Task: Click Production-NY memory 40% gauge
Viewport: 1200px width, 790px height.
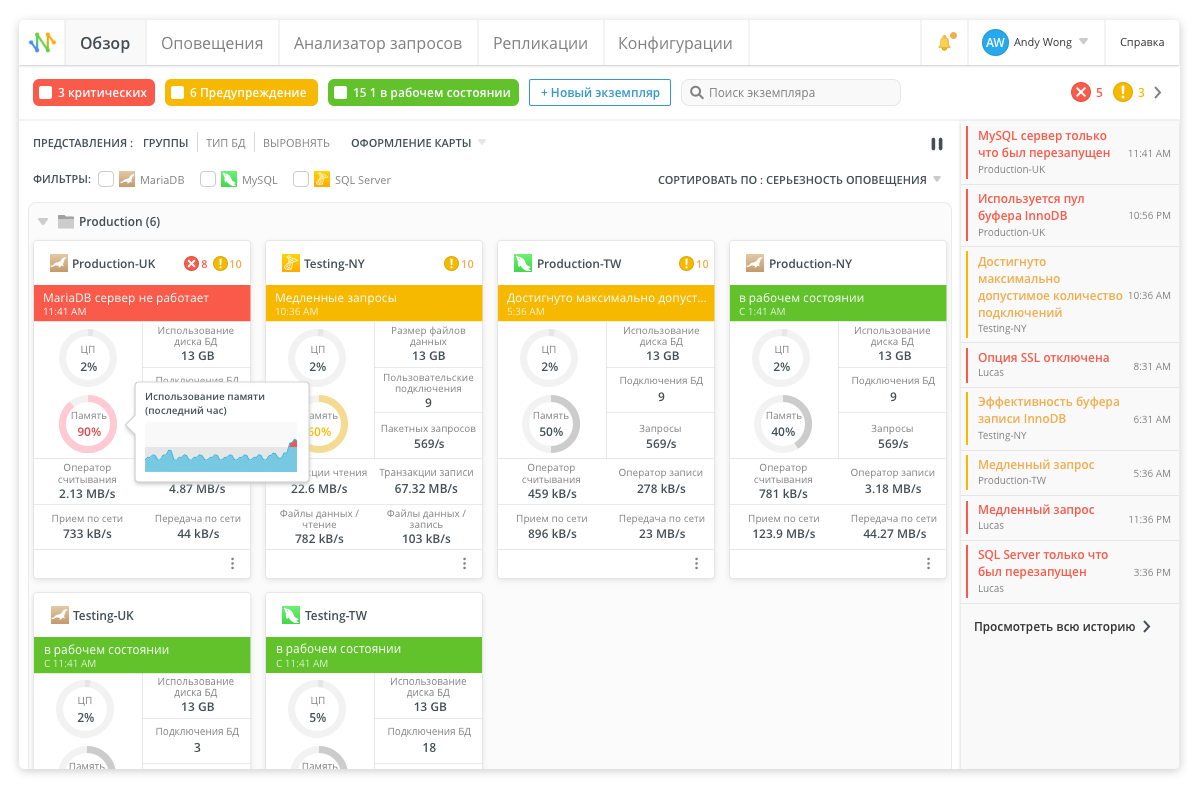Action: point(783,423)
